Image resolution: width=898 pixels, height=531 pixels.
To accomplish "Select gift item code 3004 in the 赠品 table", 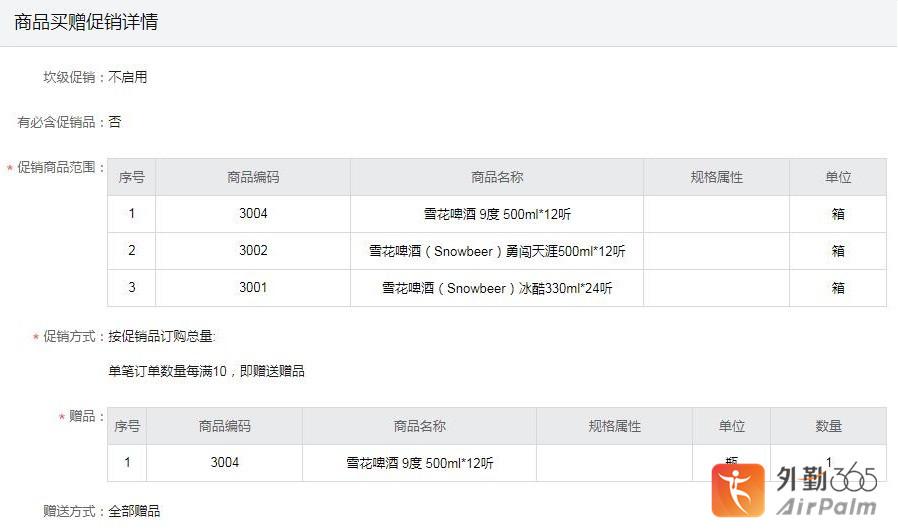I will [224, 462].
